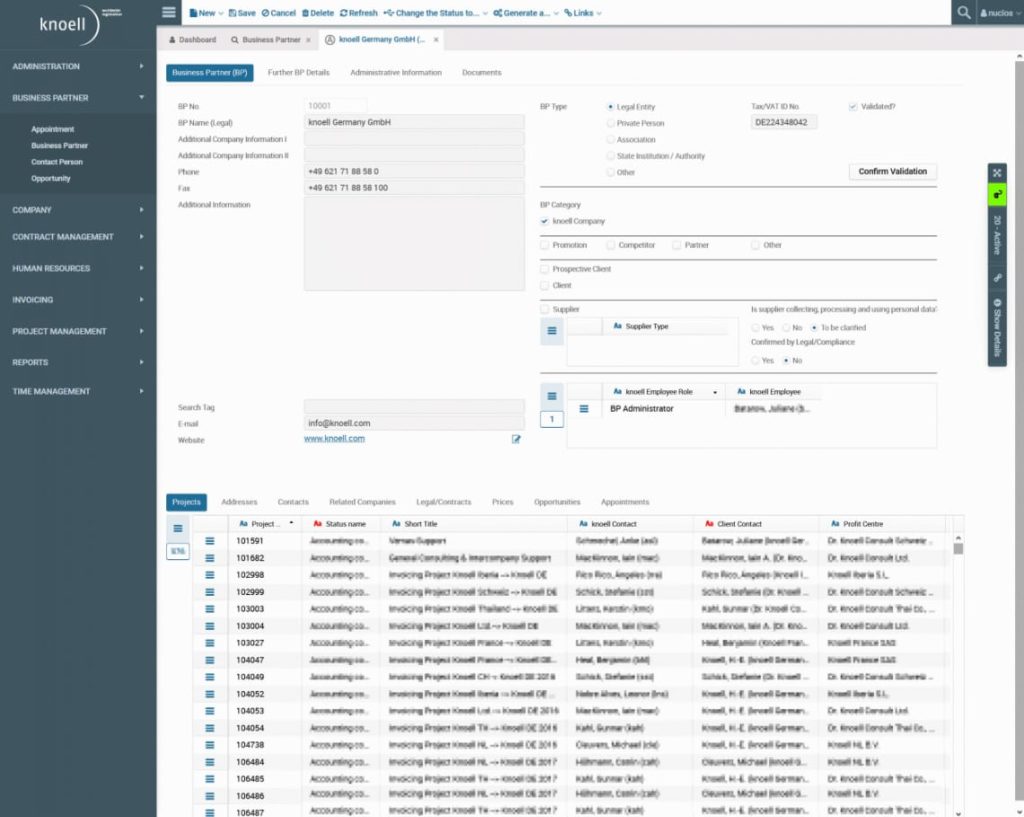Click the Save toolbar button

[x=242, y=13]
